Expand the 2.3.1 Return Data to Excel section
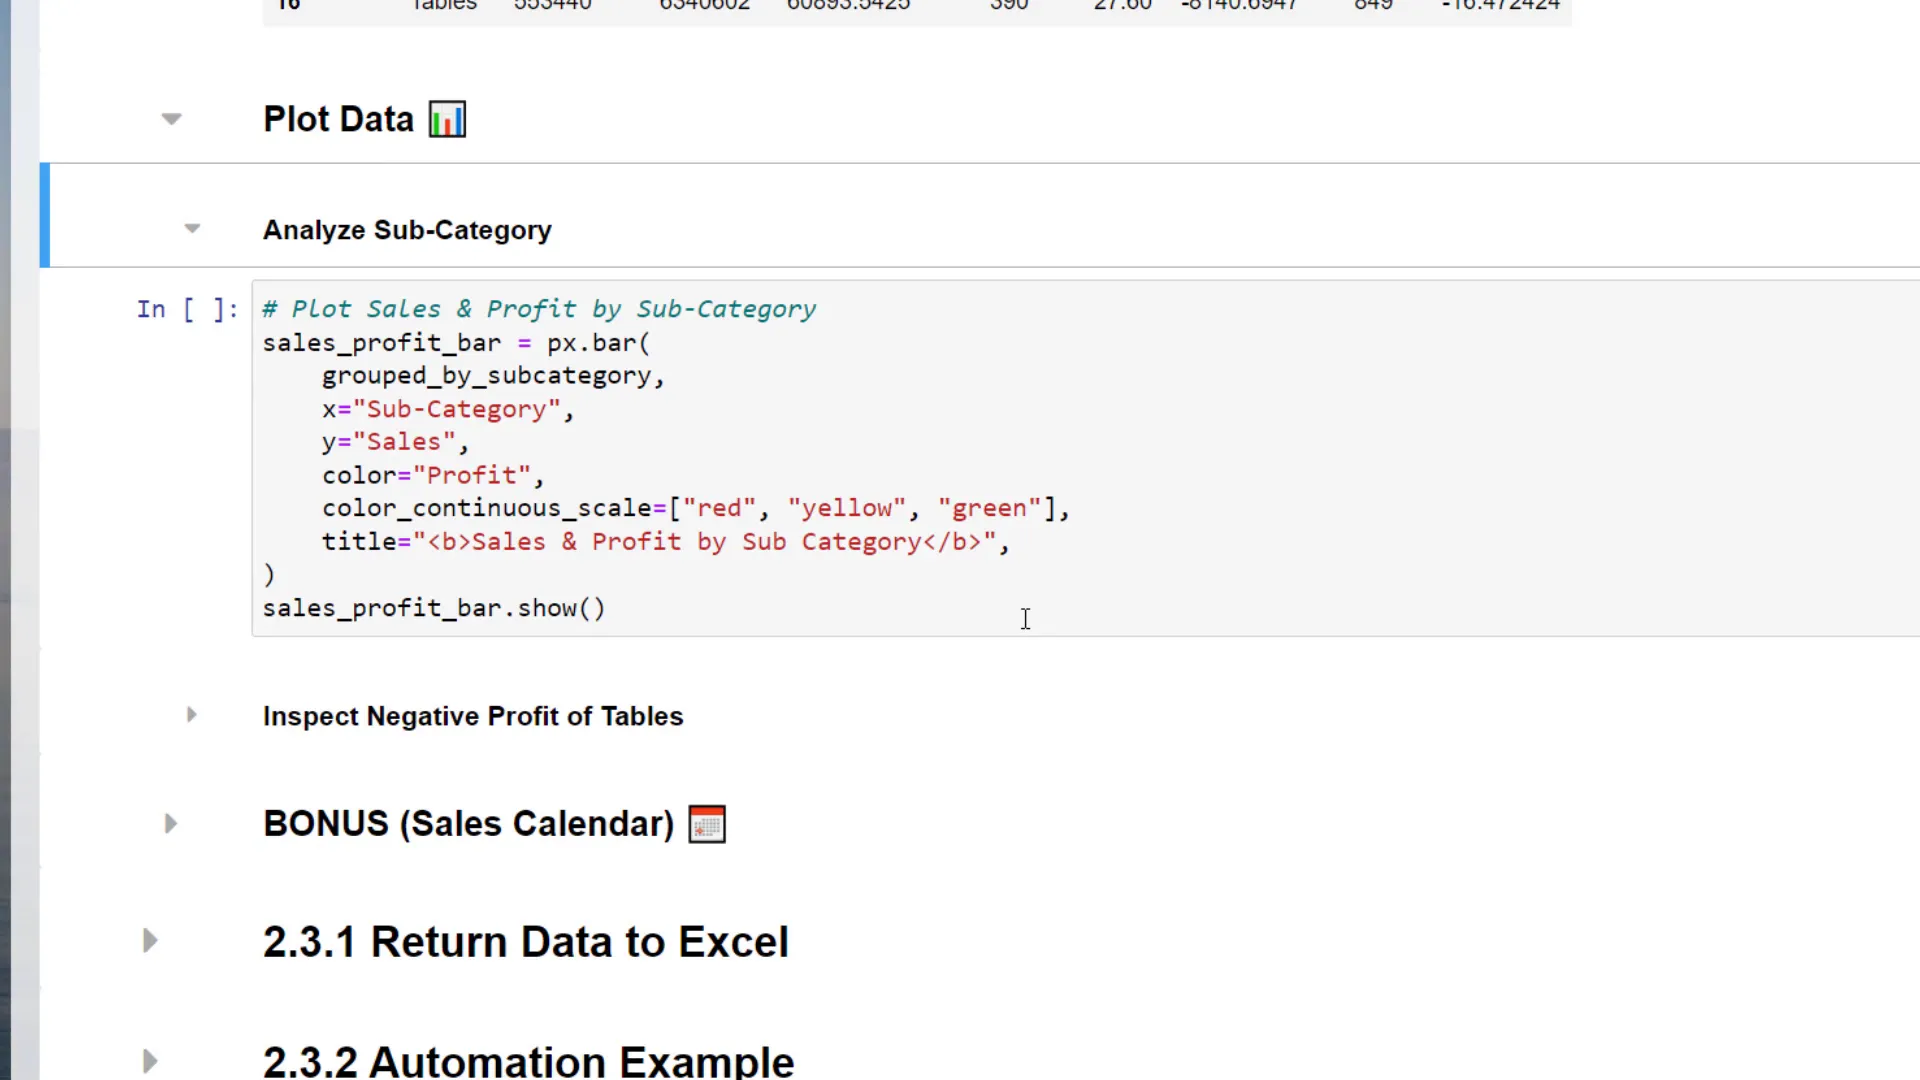Screen dimensions: 1920x1080 (x=150, y=941)
